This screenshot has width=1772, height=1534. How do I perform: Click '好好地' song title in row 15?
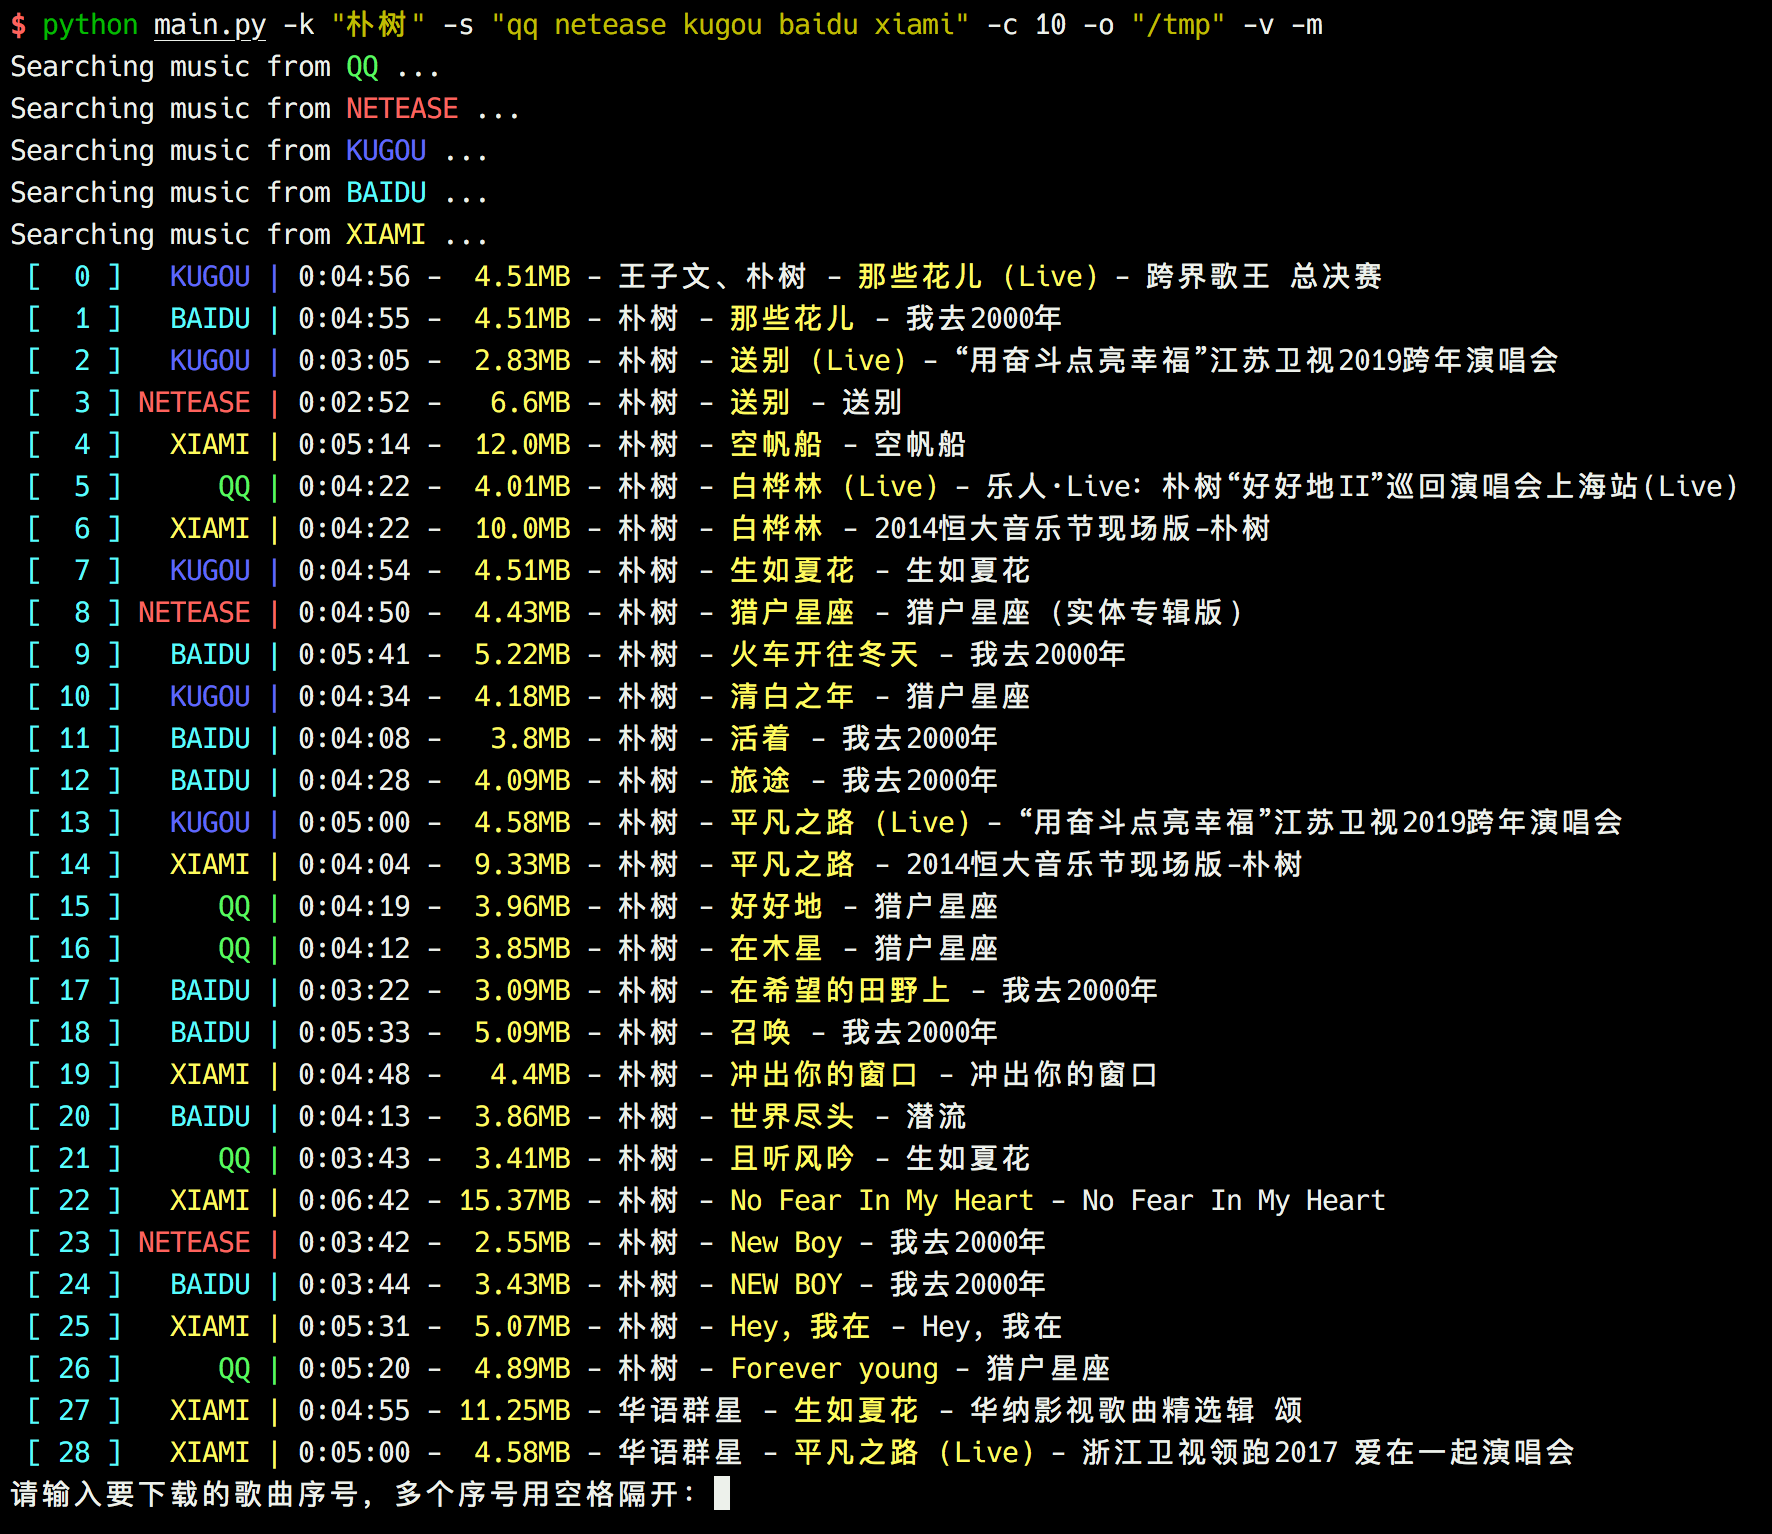(776, 906)
